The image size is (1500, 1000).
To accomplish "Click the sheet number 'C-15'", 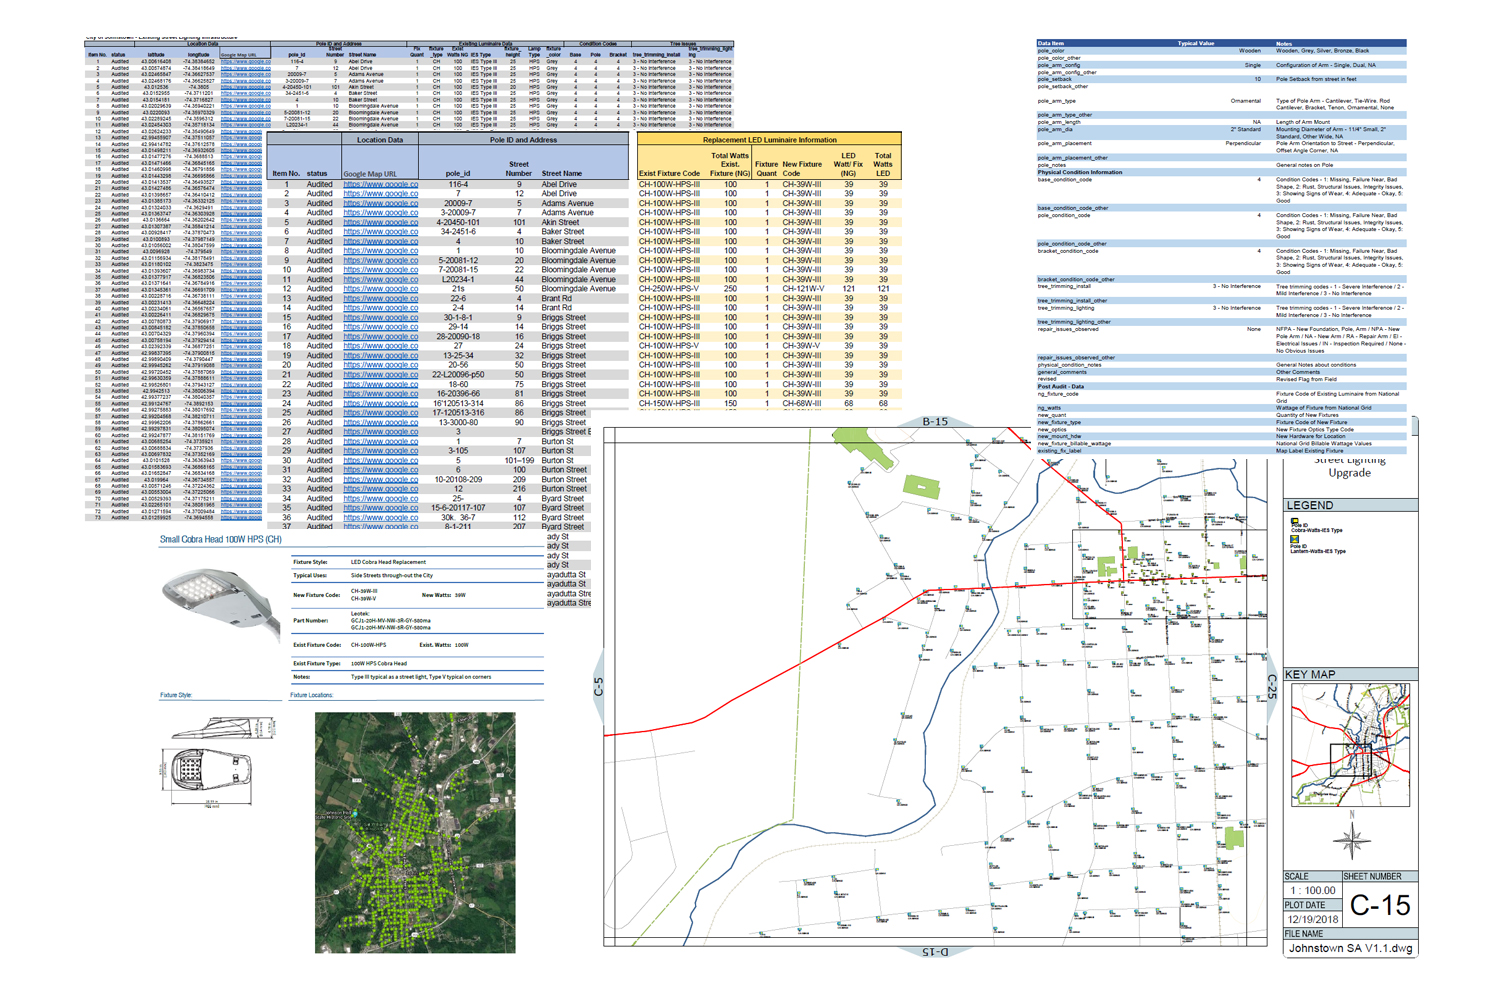I will (1380, 906).
